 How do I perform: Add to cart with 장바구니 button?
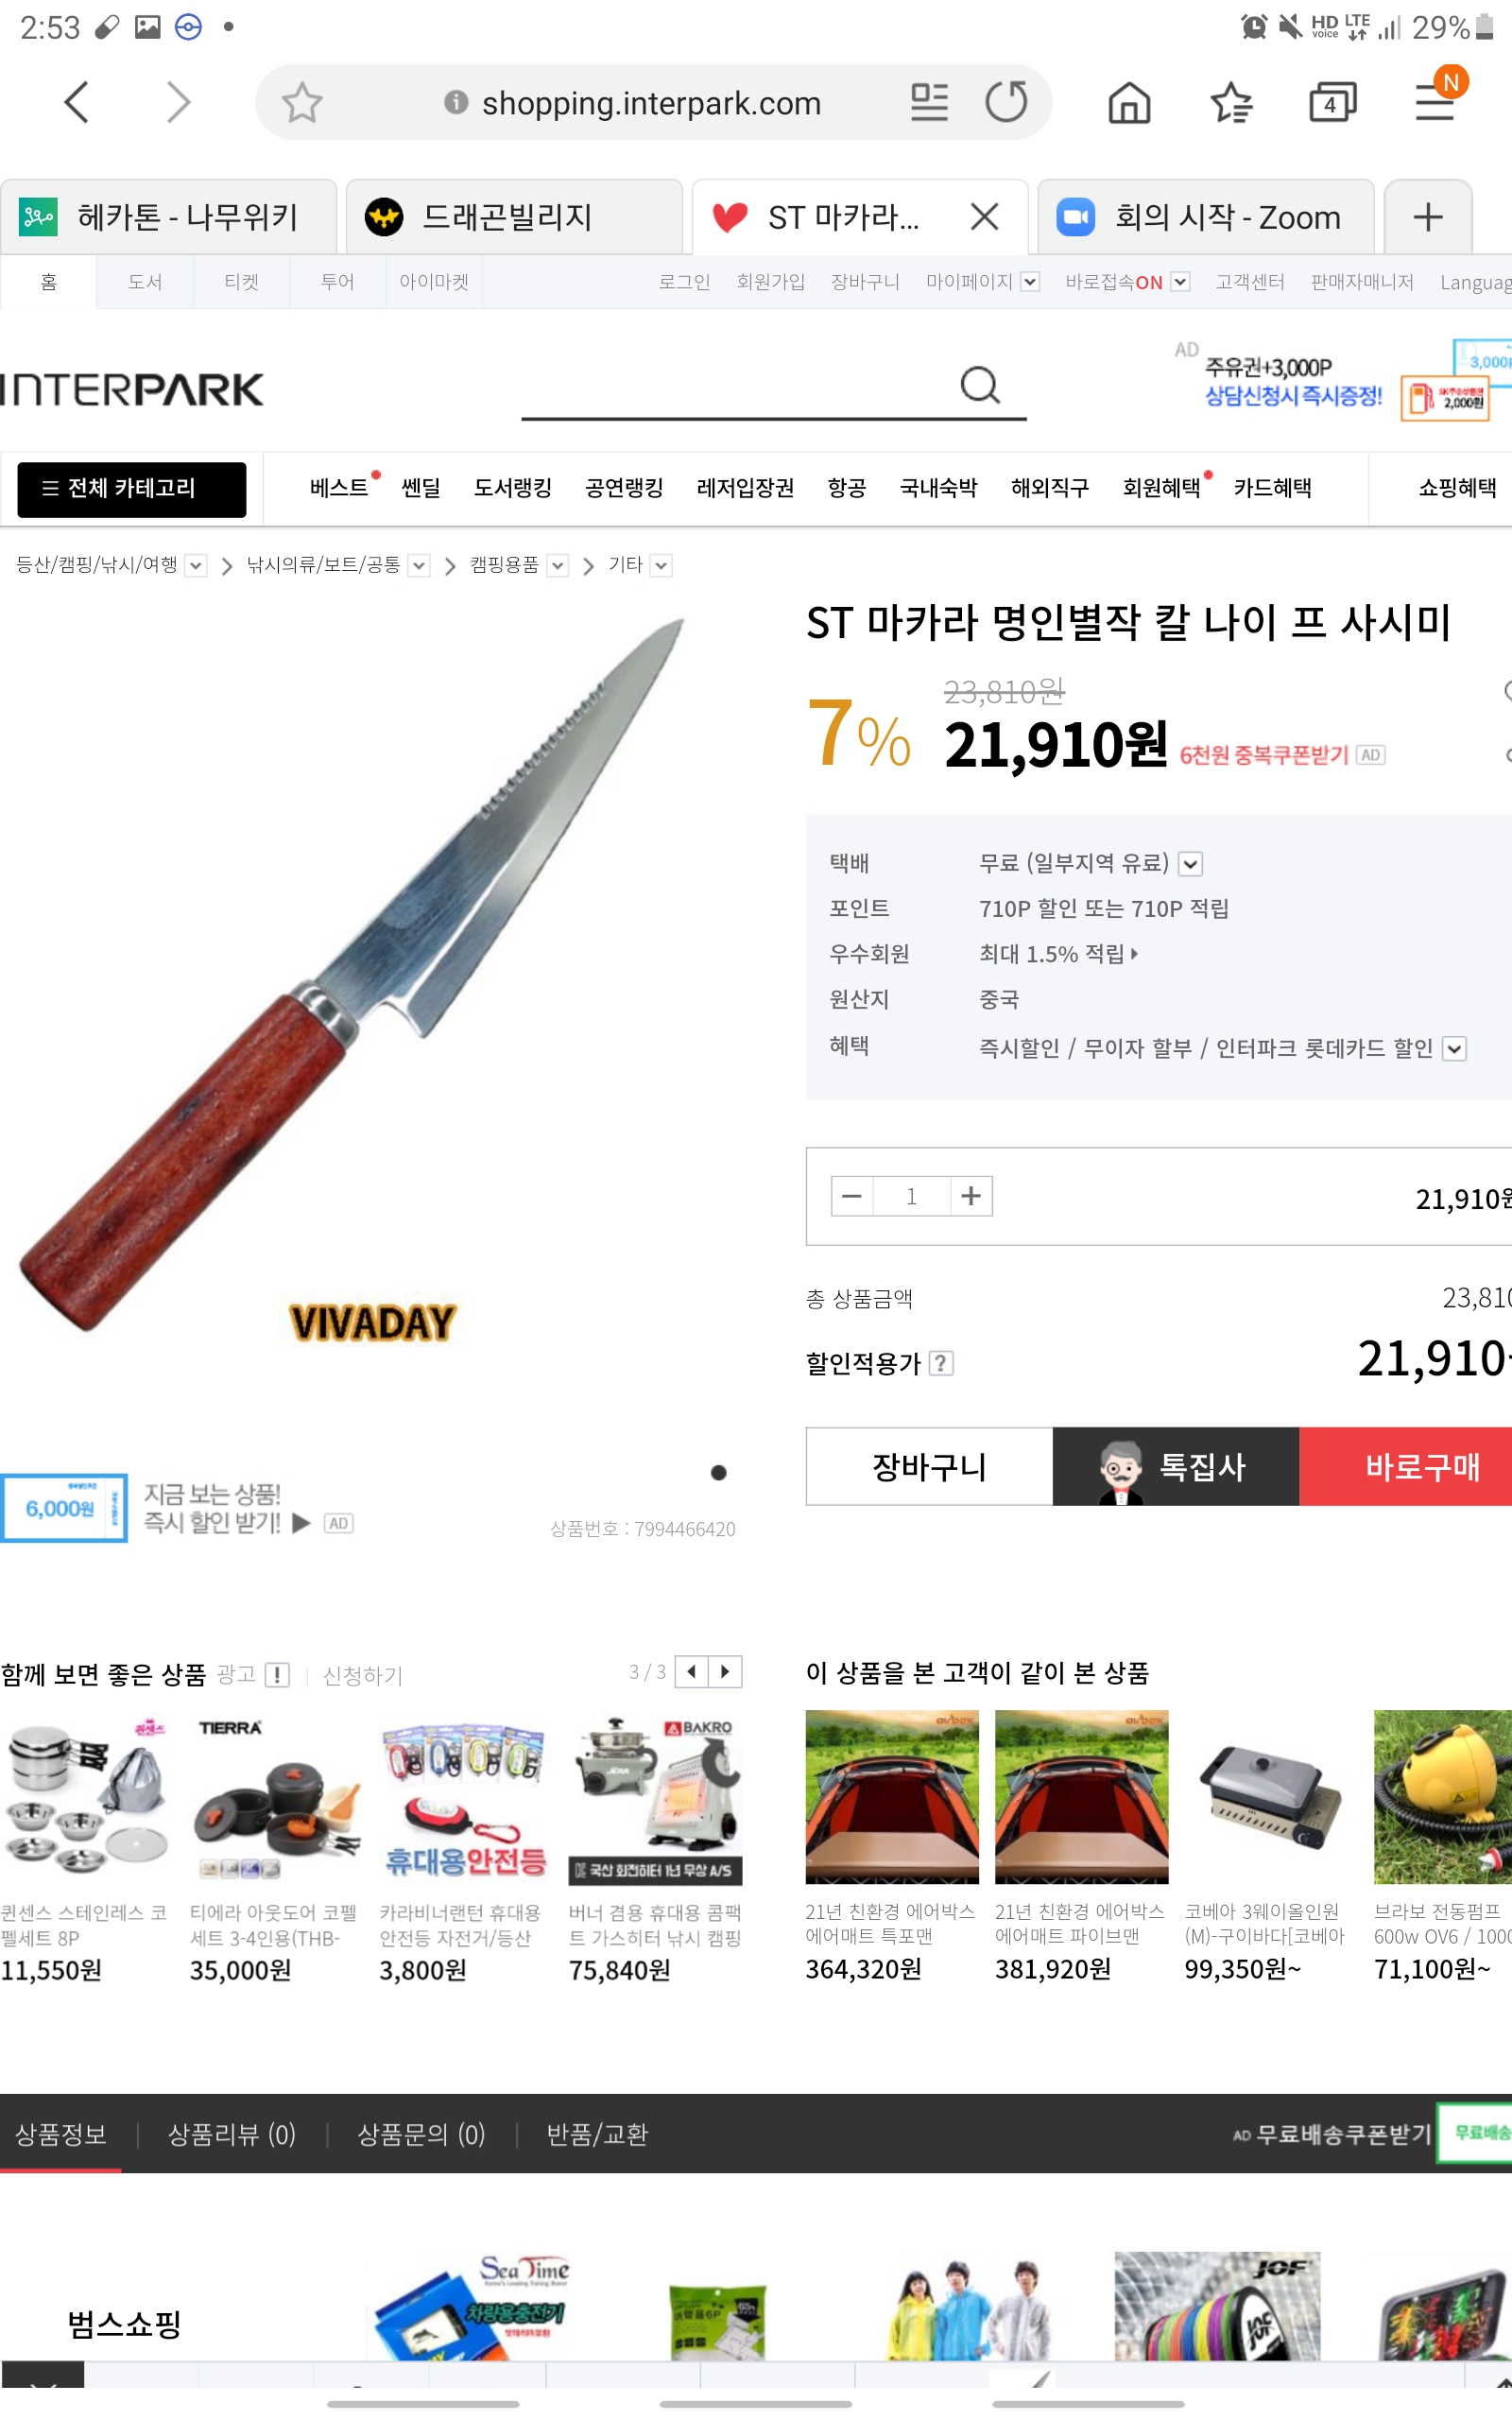tap(929, 1467)
